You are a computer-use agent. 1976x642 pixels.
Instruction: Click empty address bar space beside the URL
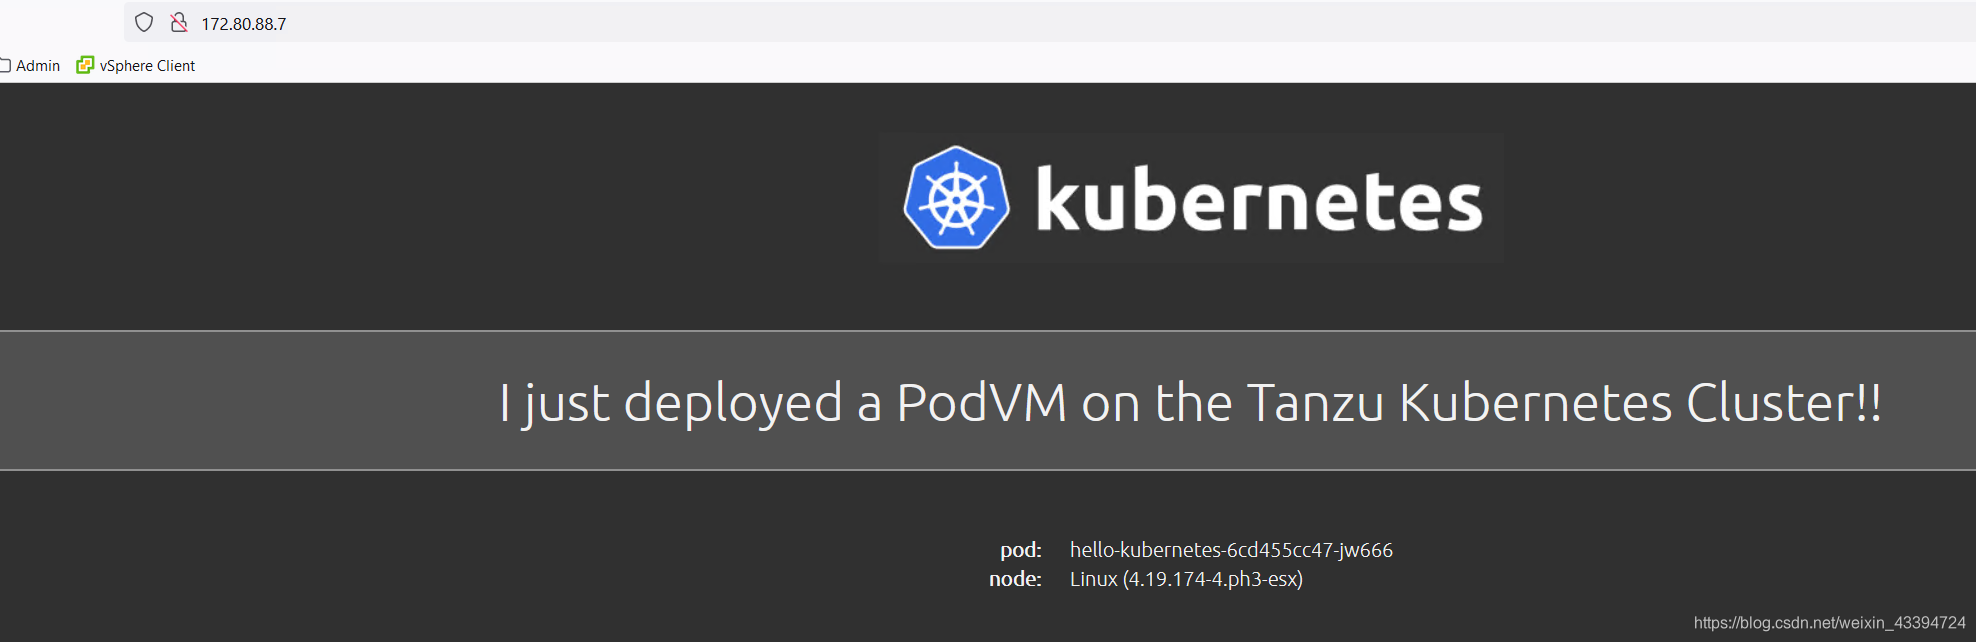1100,22
